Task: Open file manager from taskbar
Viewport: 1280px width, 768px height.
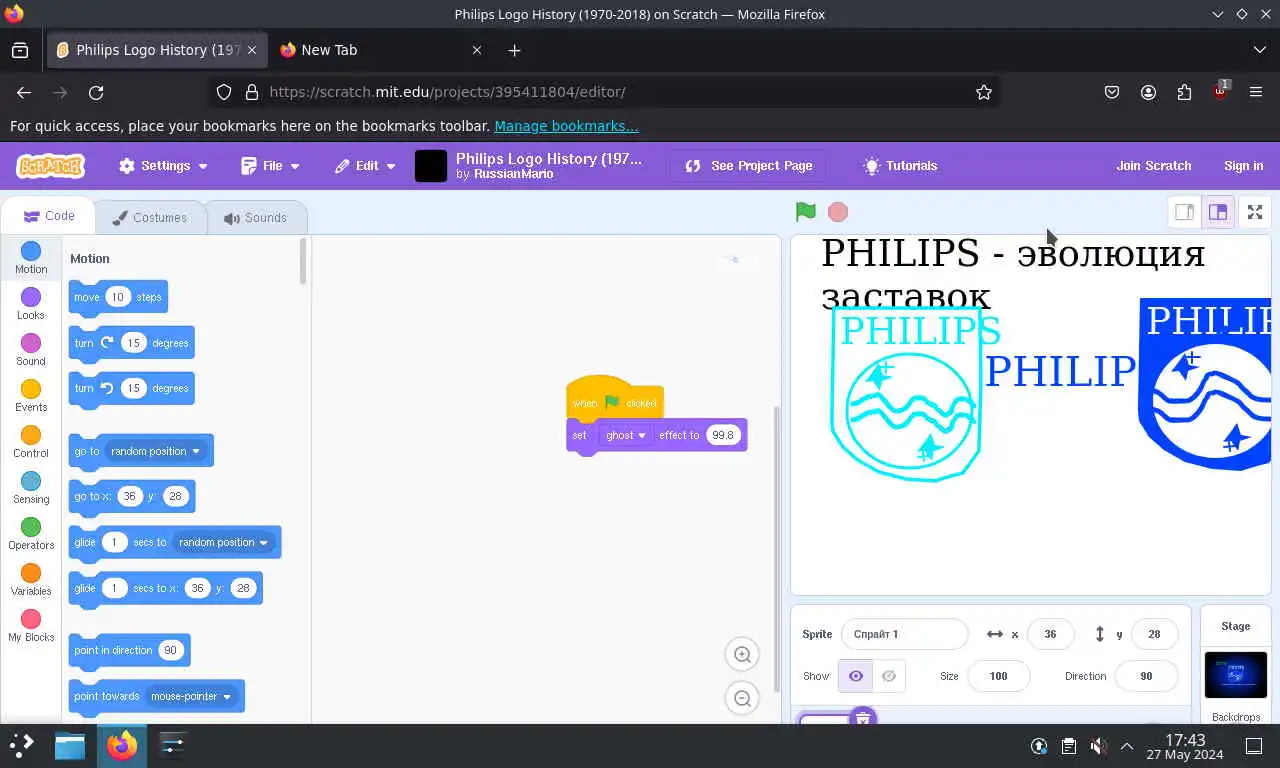Action: pyautogui.click(x=70, y=746)
